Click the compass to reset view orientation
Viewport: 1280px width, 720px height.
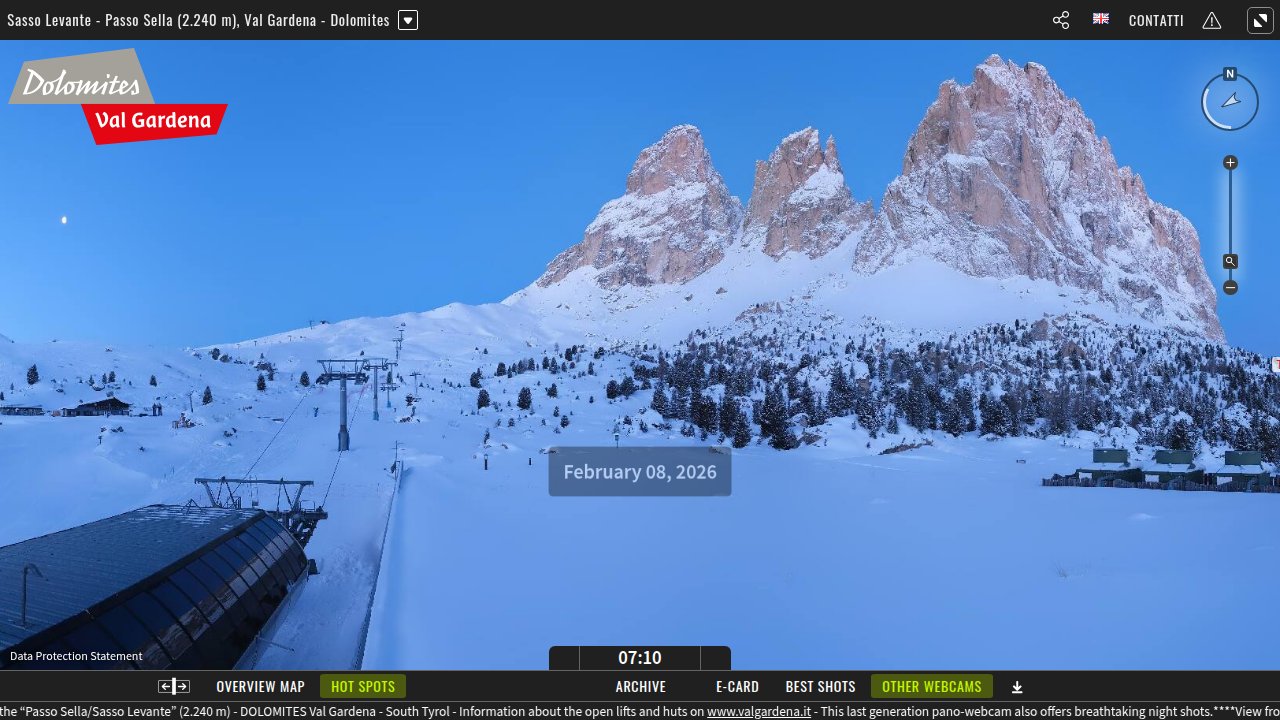coord(1229,101)
